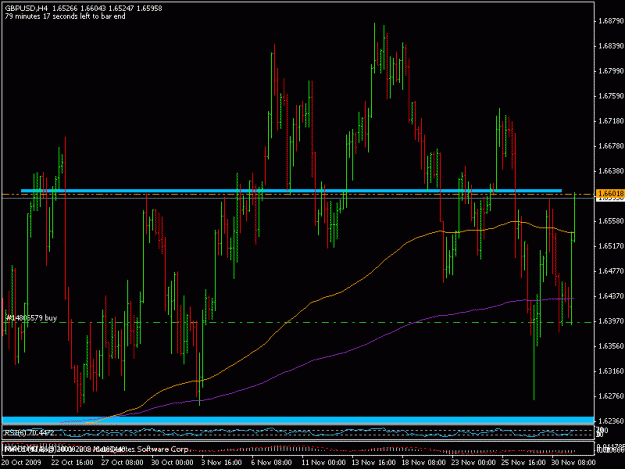
Task: Click the 1.68790 price axis label
Action: point(611,21)
